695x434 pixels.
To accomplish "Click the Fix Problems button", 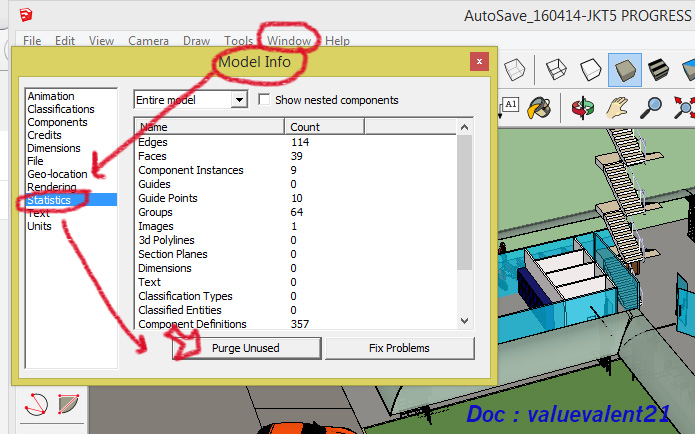I will coord(399,348).
